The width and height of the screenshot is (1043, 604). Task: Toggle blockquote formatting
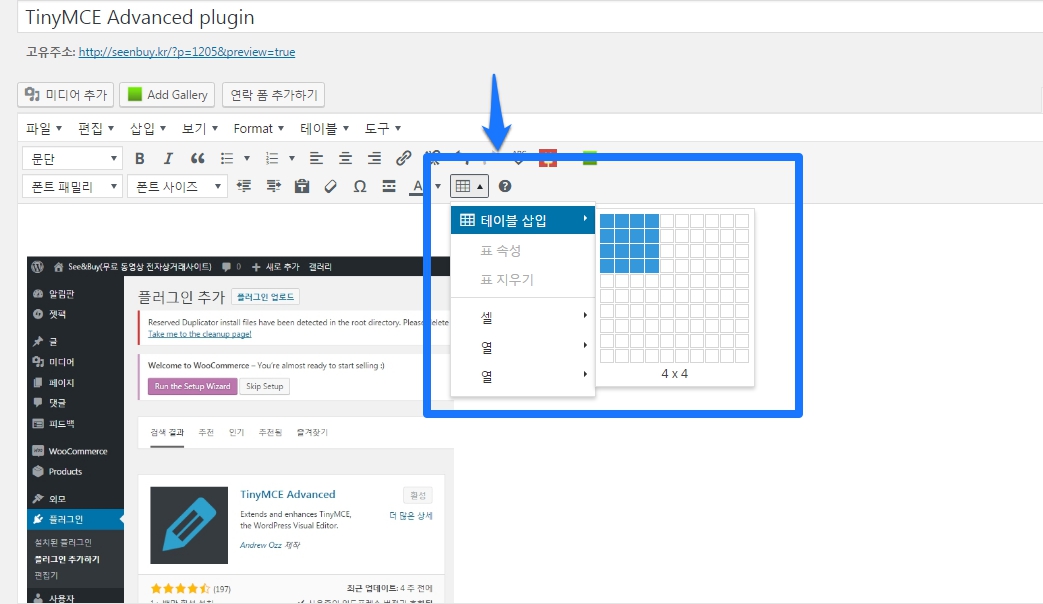click(200, 158)
